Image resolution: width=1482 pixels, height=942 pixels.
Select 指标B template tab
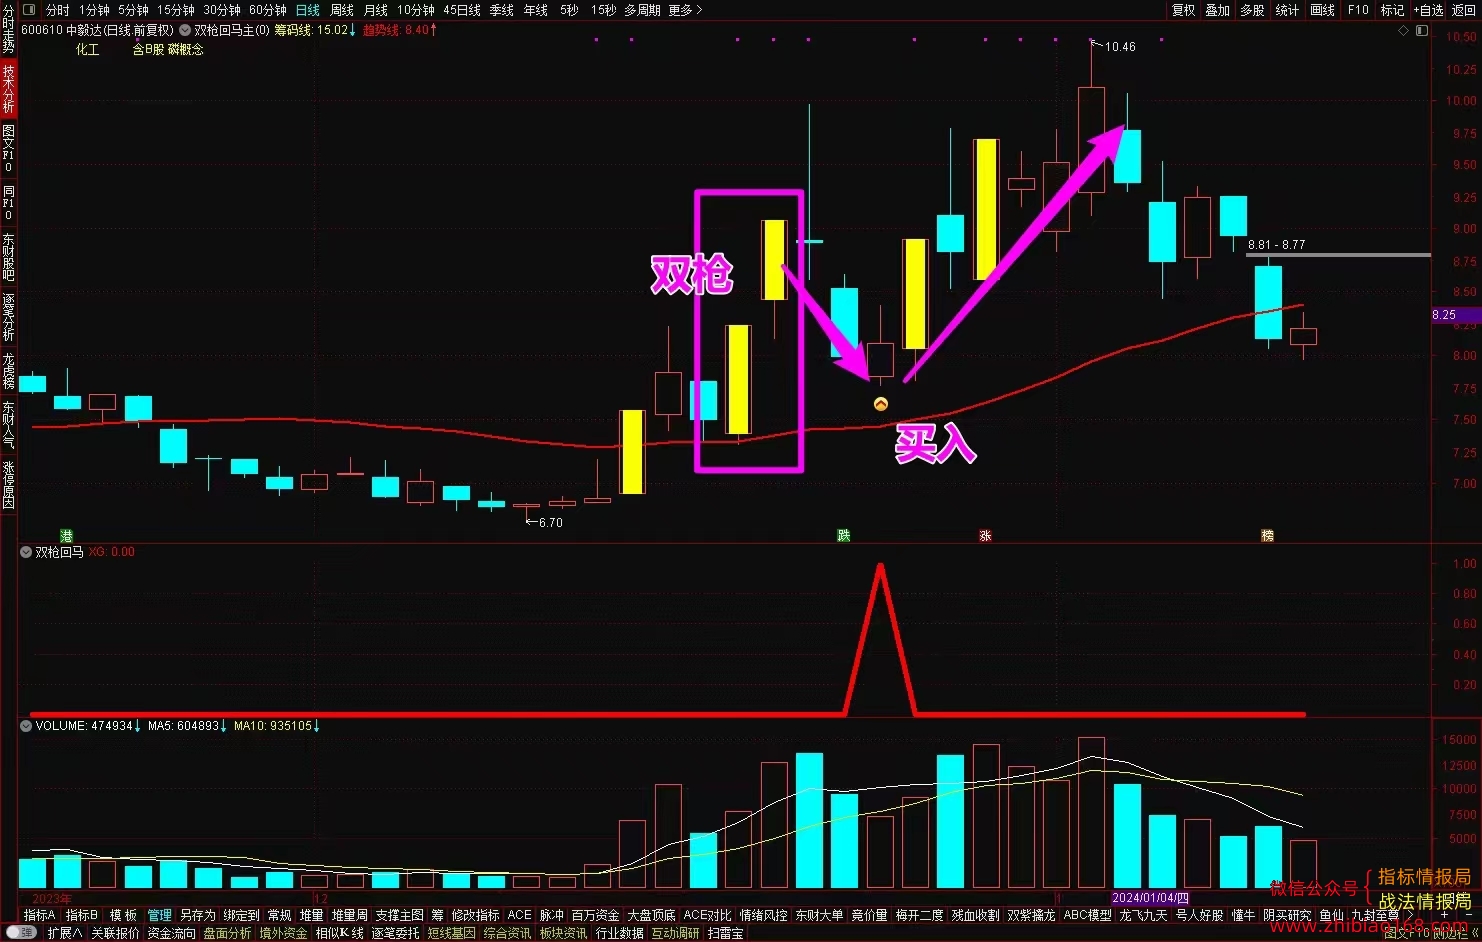tap(82, 915)
